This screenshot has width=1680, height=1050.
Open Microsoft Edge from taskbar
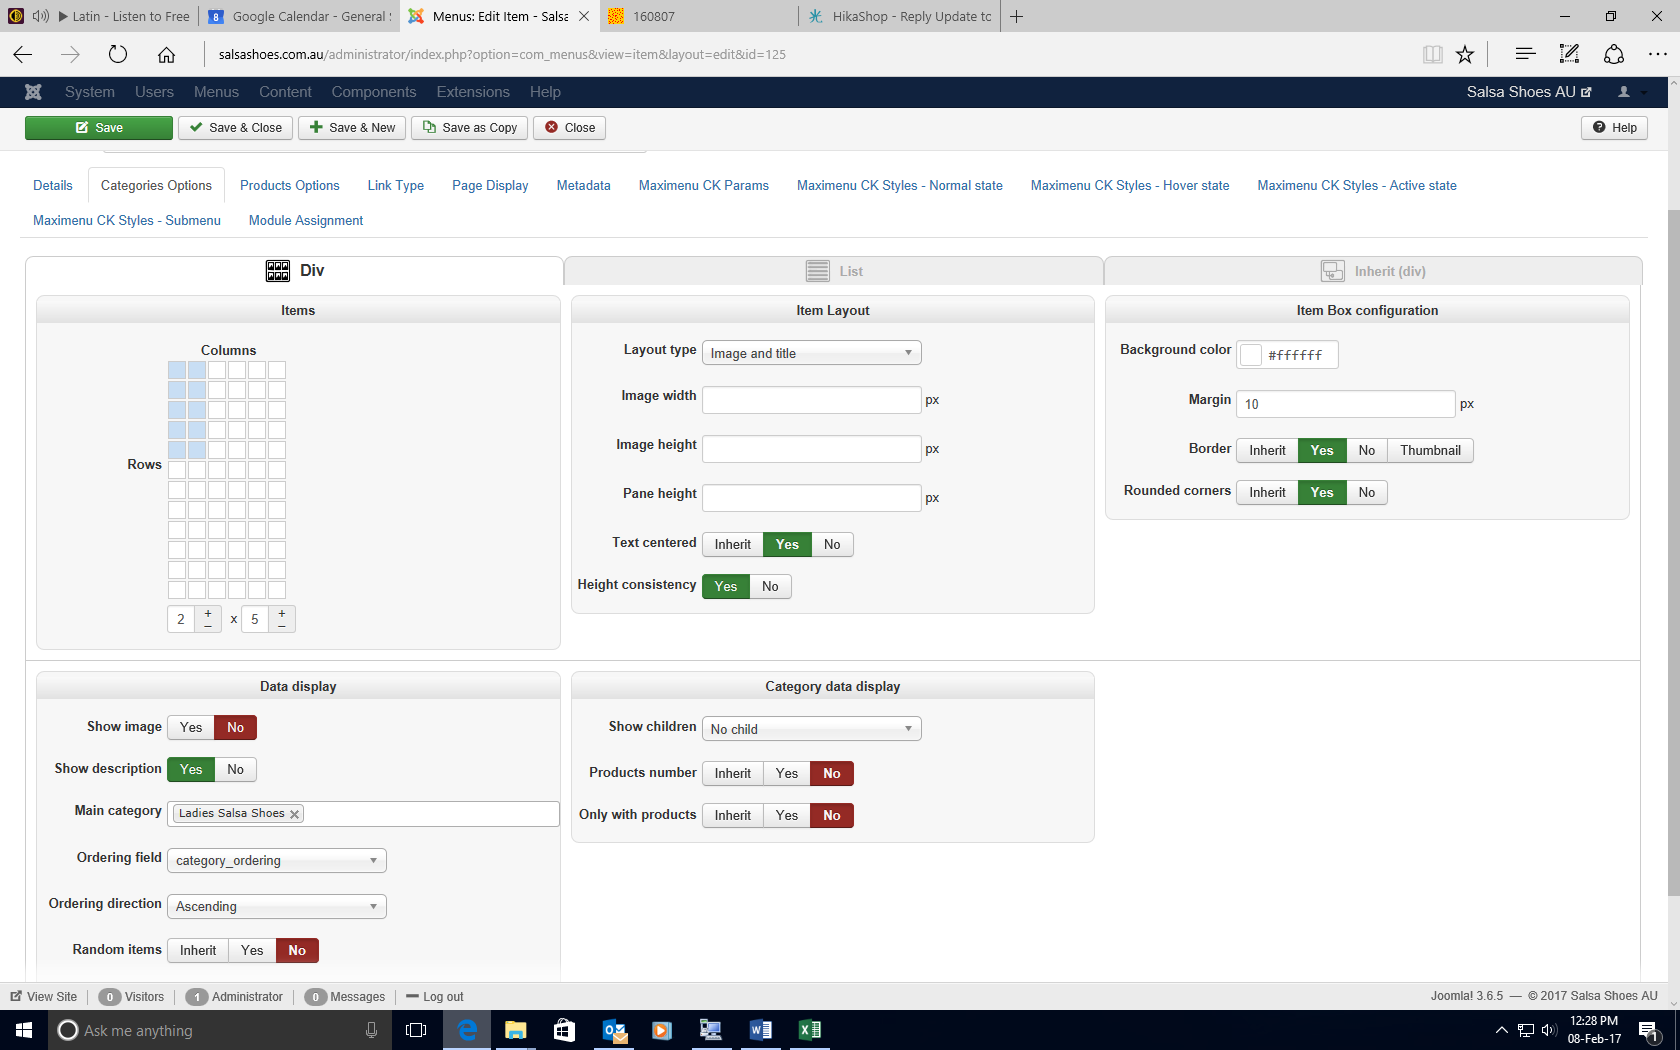[467, 1030]
